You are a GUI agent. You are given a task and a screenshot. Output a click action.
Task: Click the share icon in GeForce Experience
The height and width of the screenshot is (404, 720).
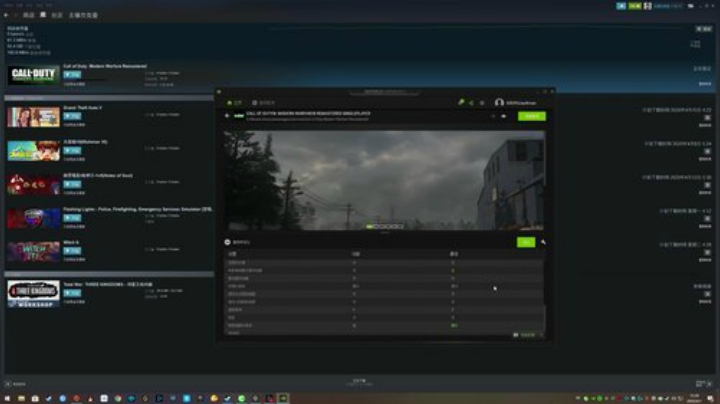(x=471, y=103)
